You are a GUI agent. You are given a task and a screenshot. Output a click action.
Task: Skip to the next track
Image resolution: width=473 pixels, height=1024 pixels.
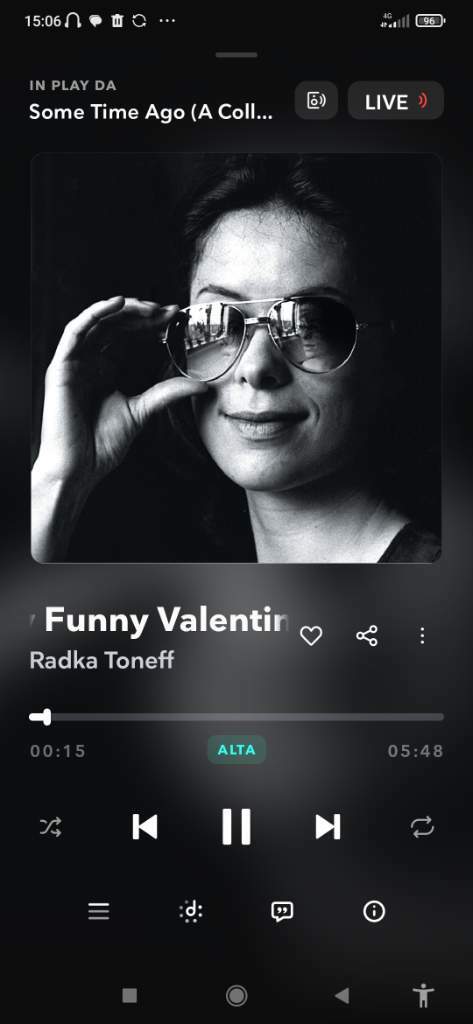[x=328, y=827]
